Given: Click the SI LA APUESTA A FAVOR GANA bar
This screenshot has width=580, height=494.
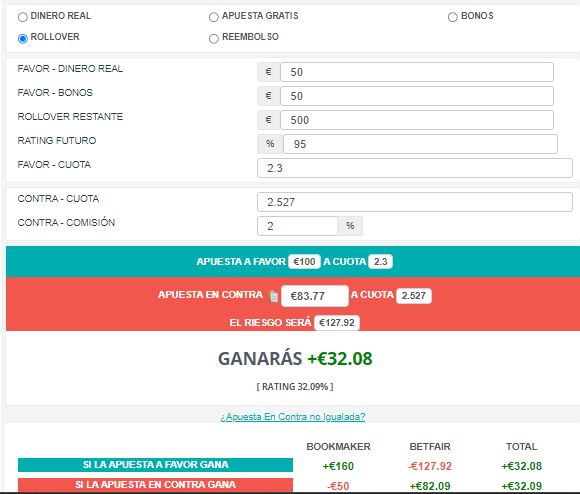Looking at the screenshot, I should pyautogui.click(x=155, y=465).
